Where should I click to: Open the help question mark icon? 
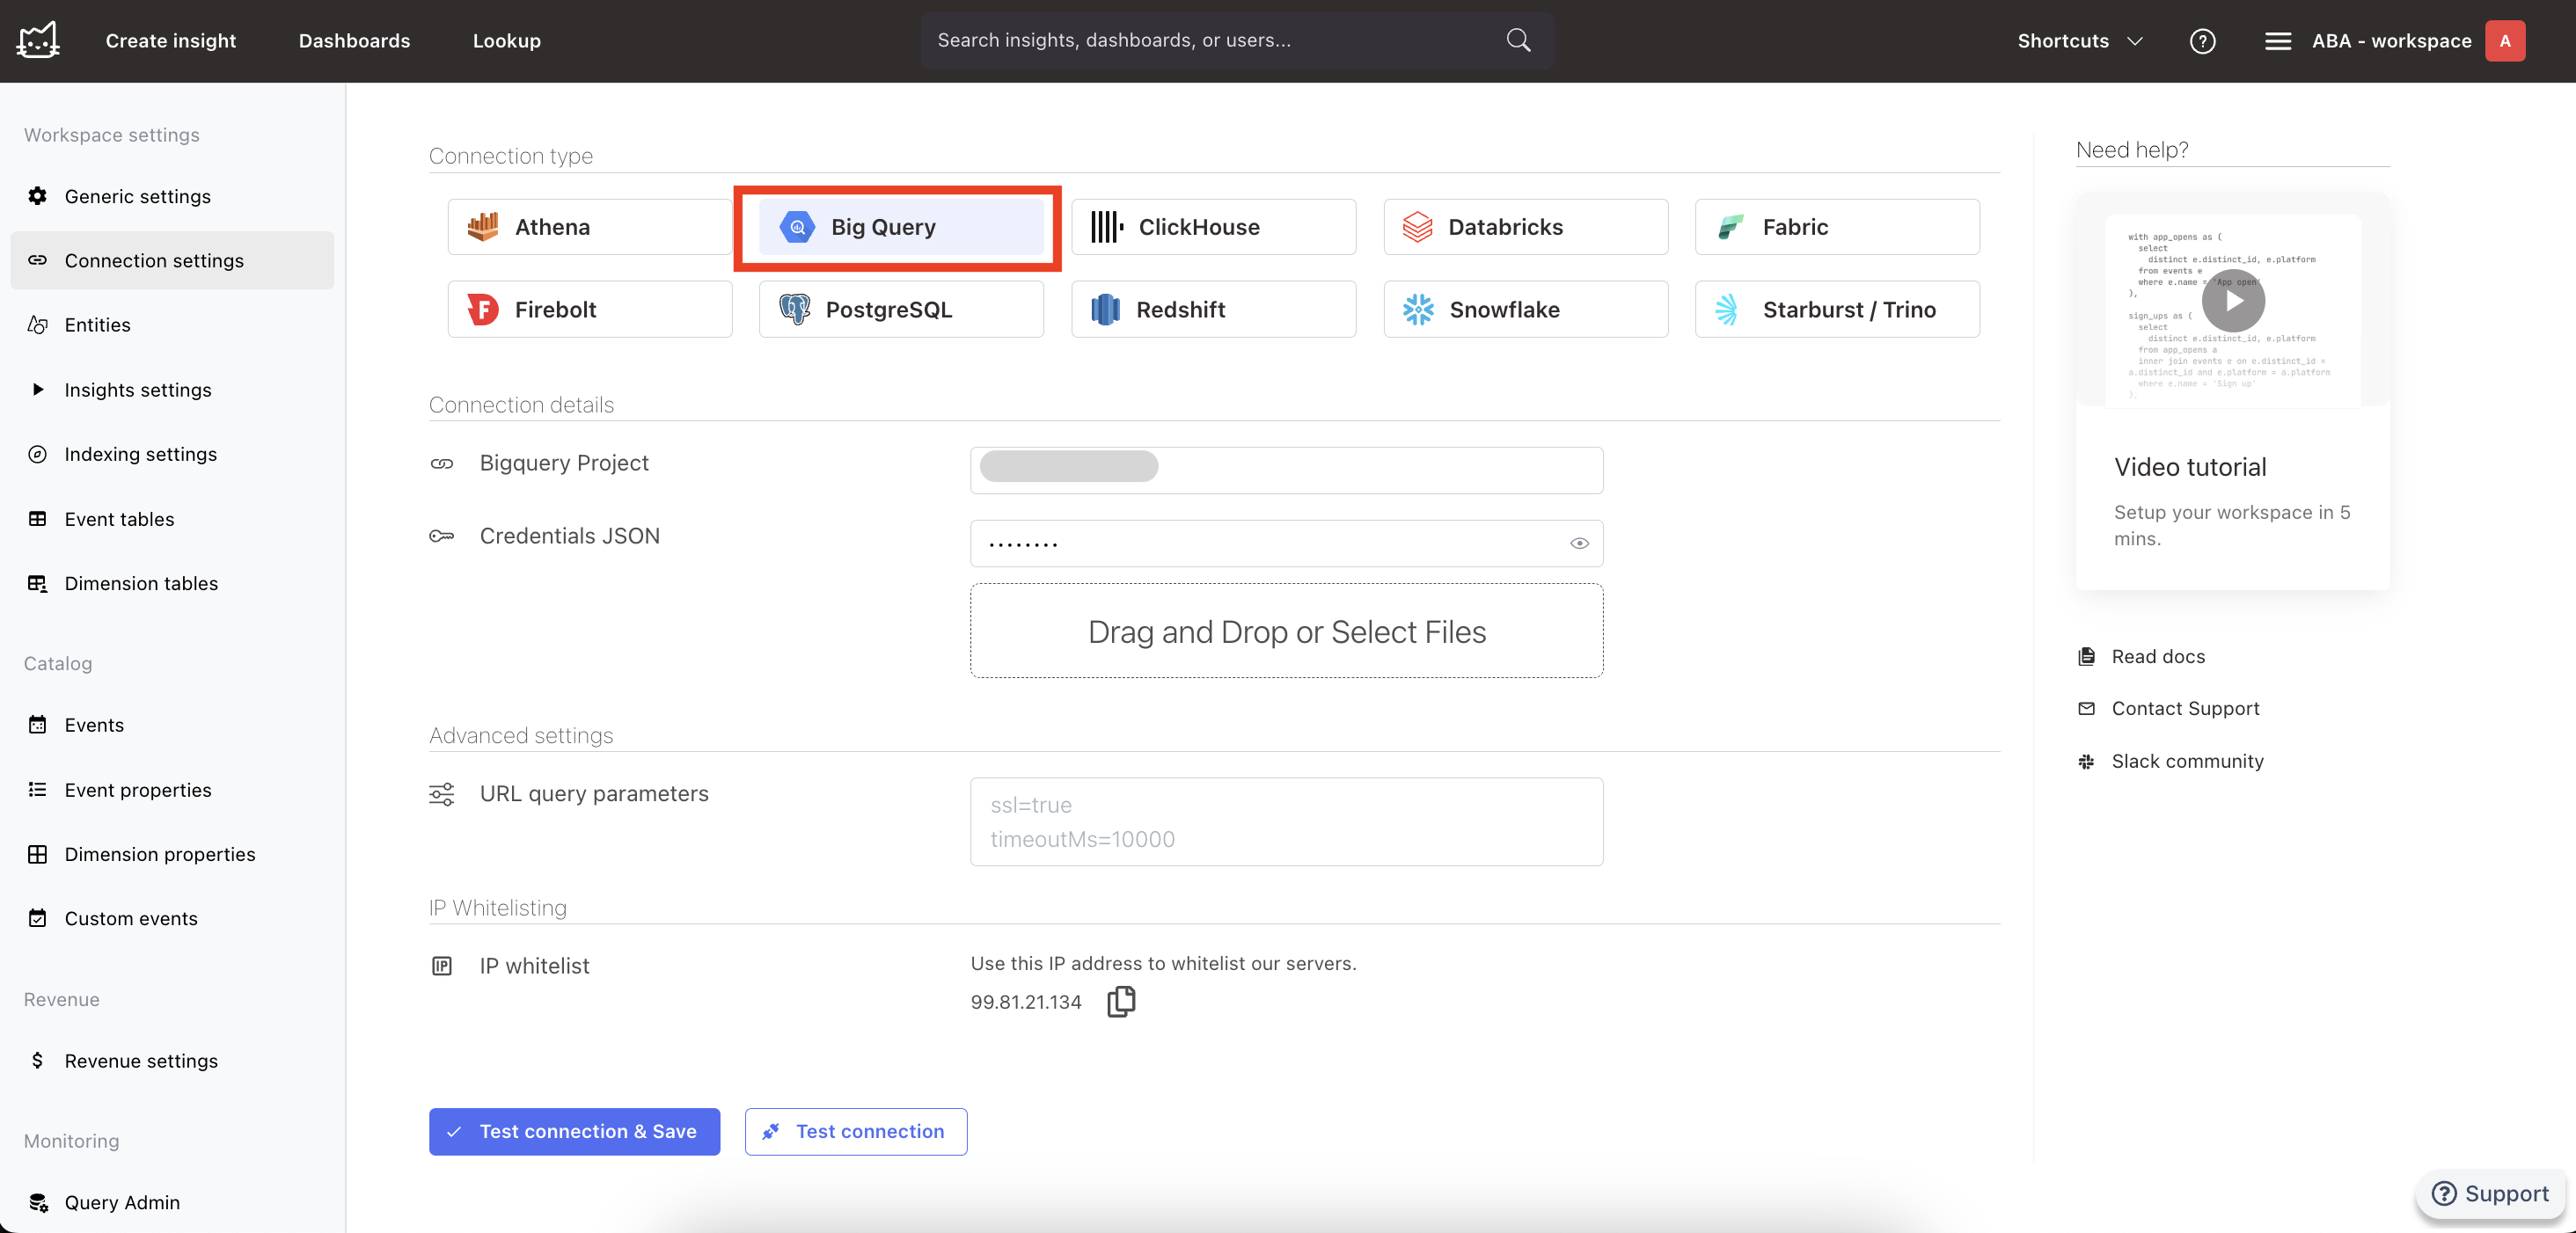click(x=2202, y=41)
